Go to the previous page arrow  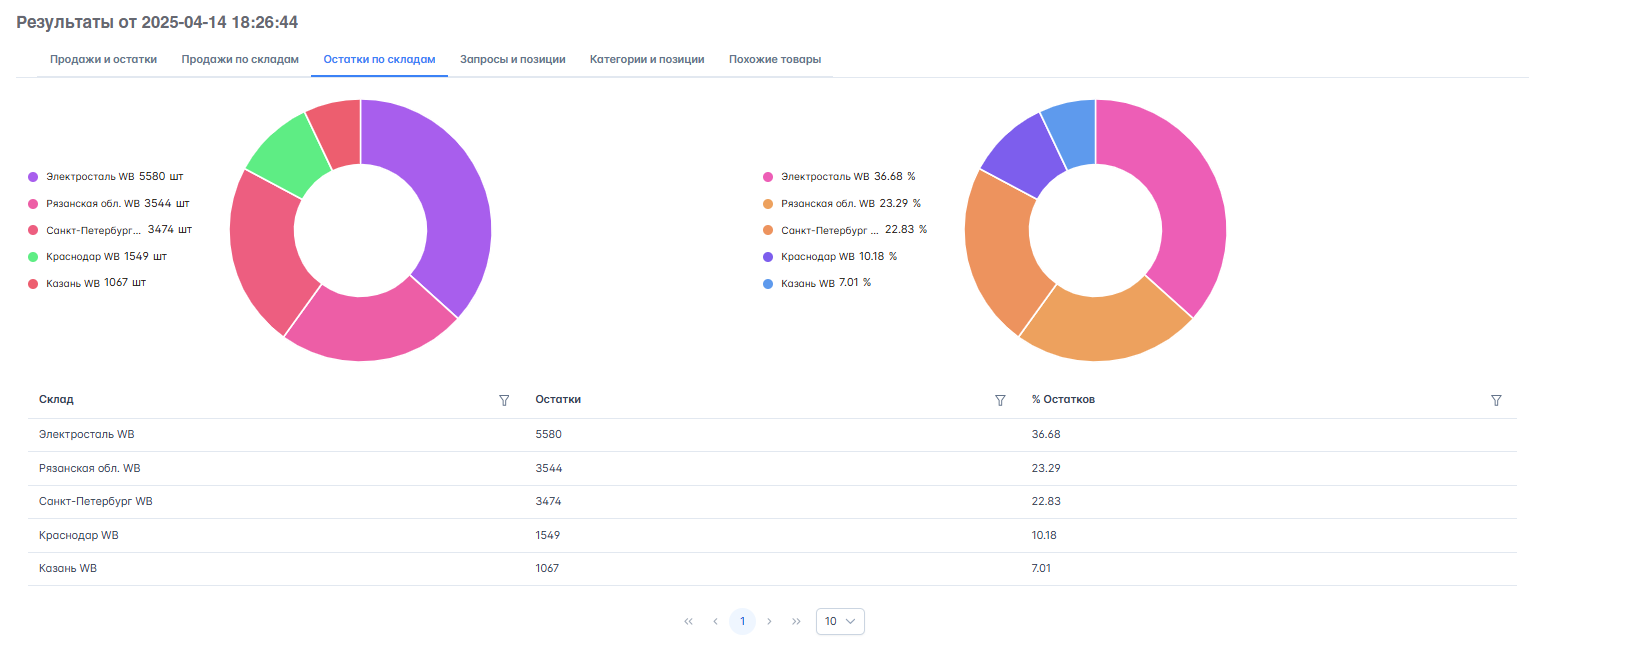[x=715, y=621]
